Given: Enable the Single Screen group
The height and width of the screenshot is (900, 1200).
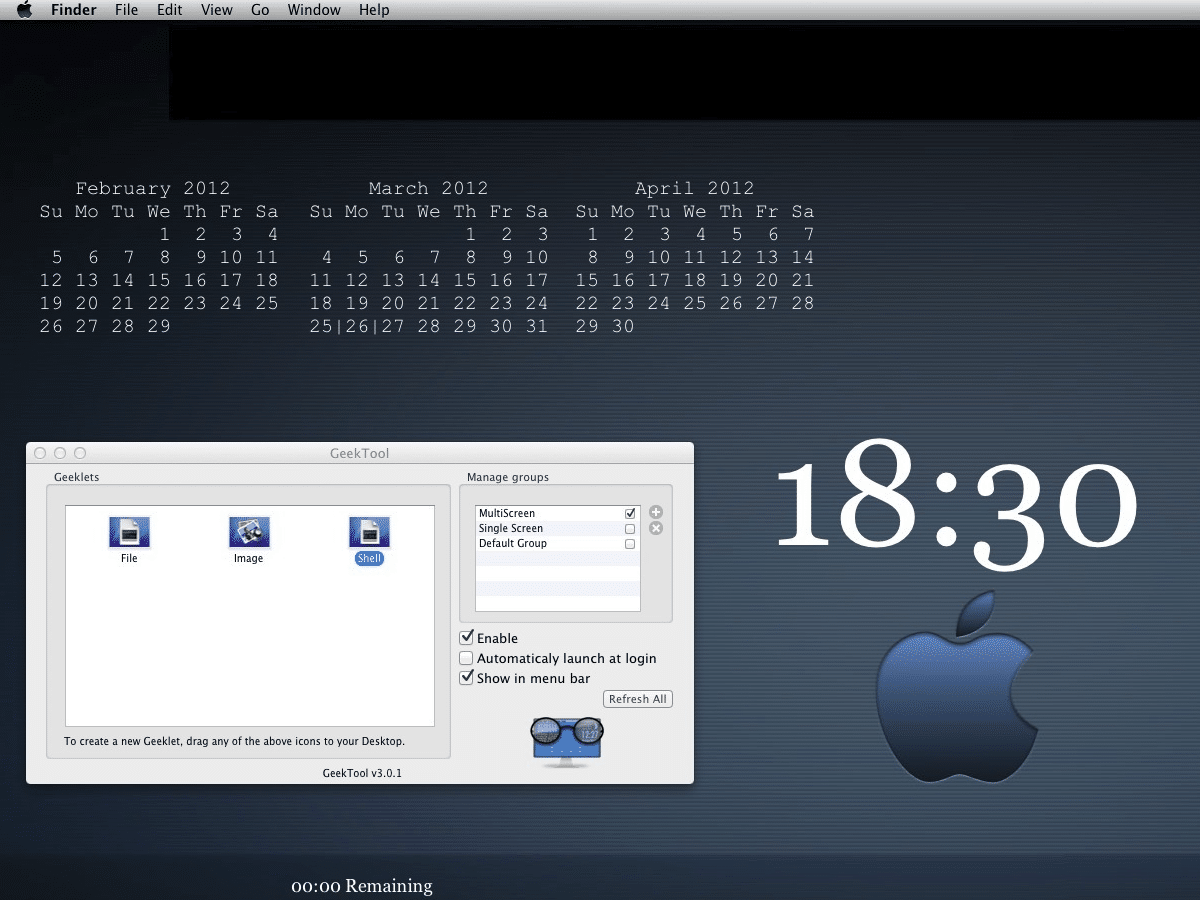Looking at the screenshot, I should pyautogui.click(x=629, y=528).
